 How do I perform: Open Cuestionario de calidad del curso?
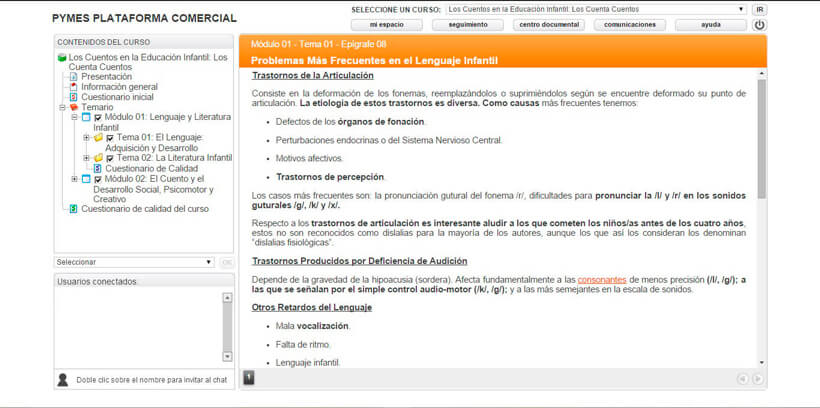[145, 209]
